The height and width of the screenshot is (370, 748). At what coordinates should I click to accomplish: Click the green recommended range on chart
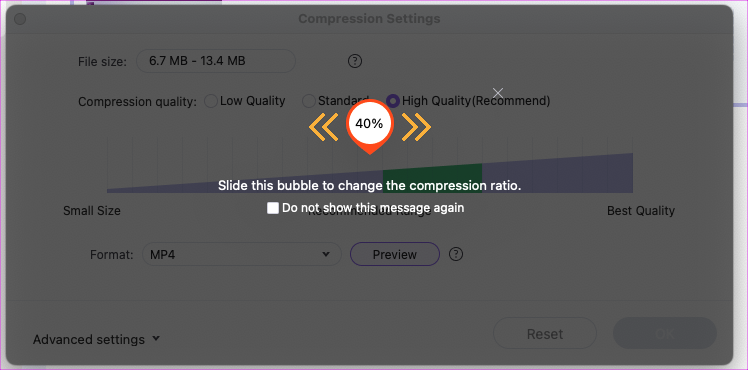[x=432, y=178]
